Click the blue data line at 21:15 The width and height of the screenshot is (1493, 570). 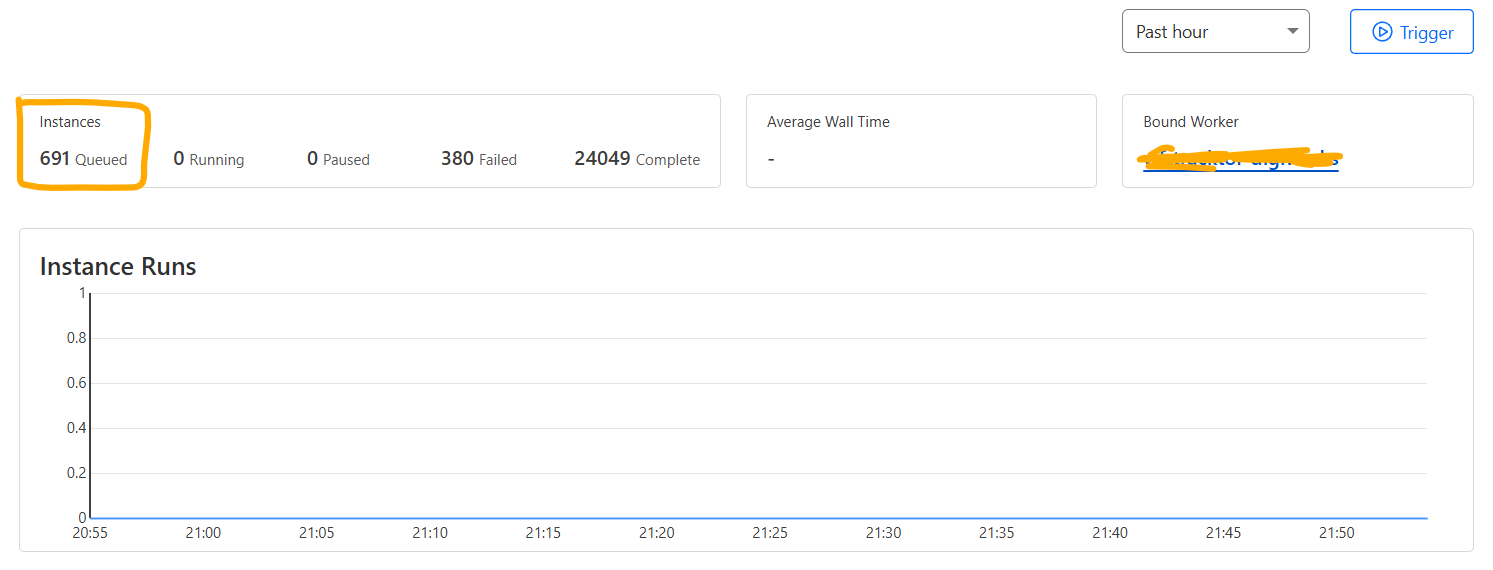[543, 518]
